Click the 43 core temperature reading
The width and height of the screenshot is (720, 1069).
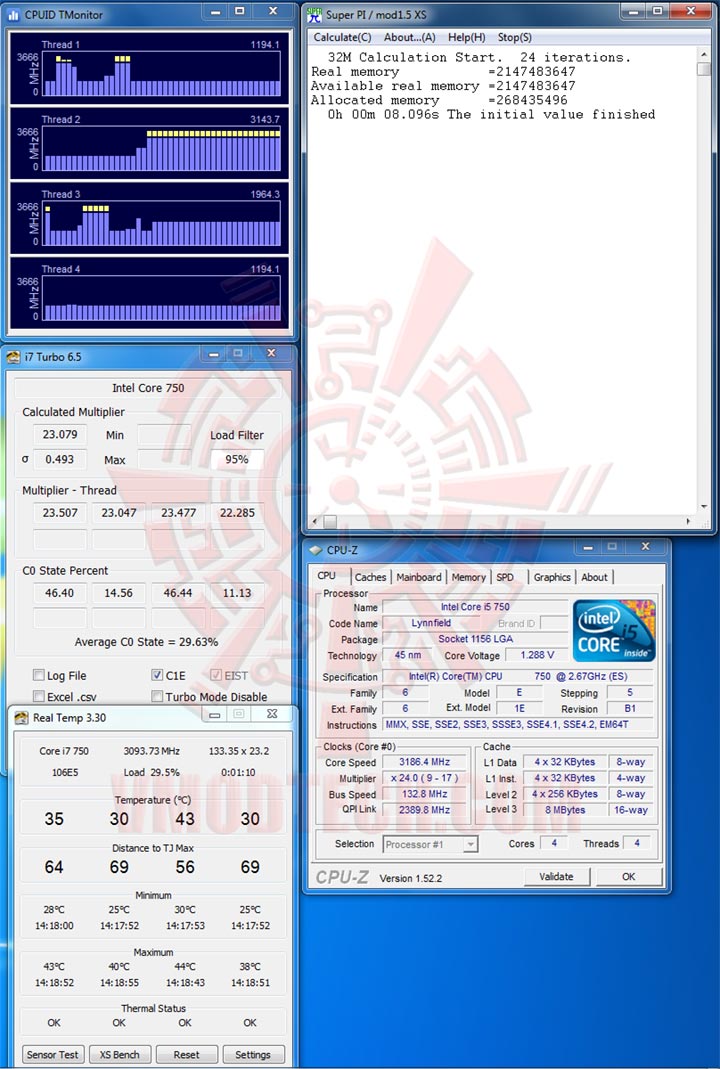coord(185,819)
